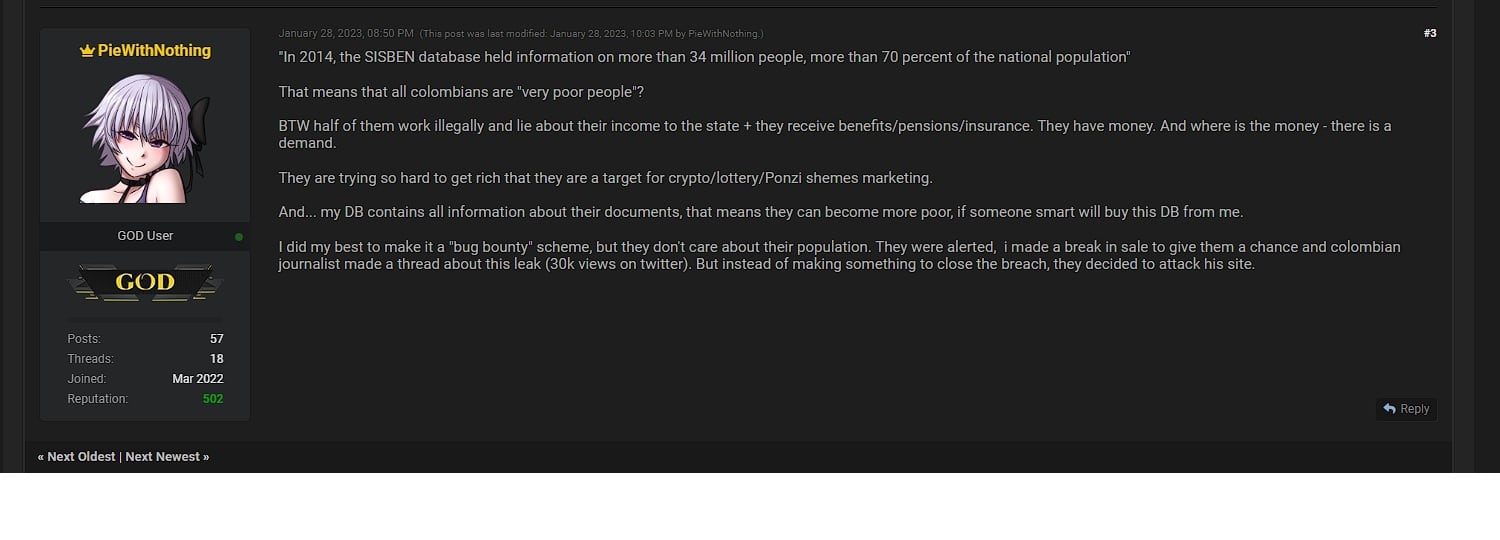Click the last modified time 10:03 PM
The image size is (1500, 540).
[651, 34]
